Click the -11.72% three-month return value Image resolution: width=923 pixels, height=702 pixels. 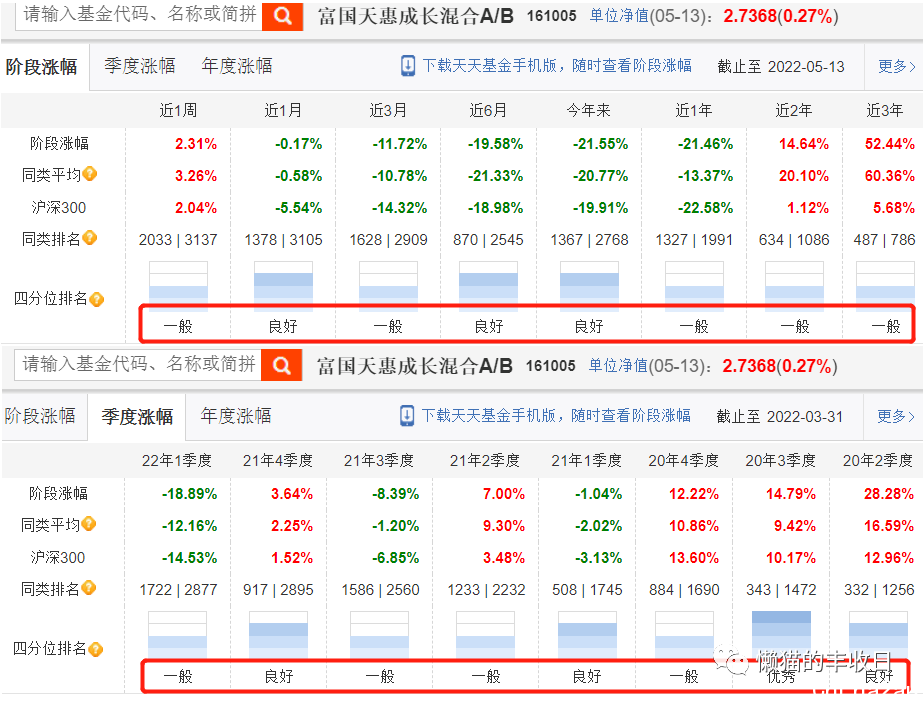tap(400, 144)
